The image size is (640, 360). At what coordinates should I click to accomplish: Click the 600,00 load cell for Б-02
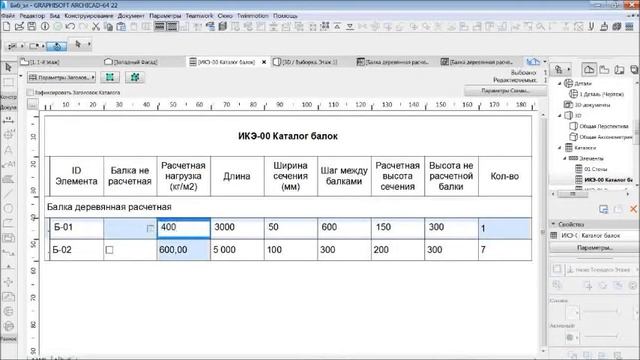click(x=184, y=250)
